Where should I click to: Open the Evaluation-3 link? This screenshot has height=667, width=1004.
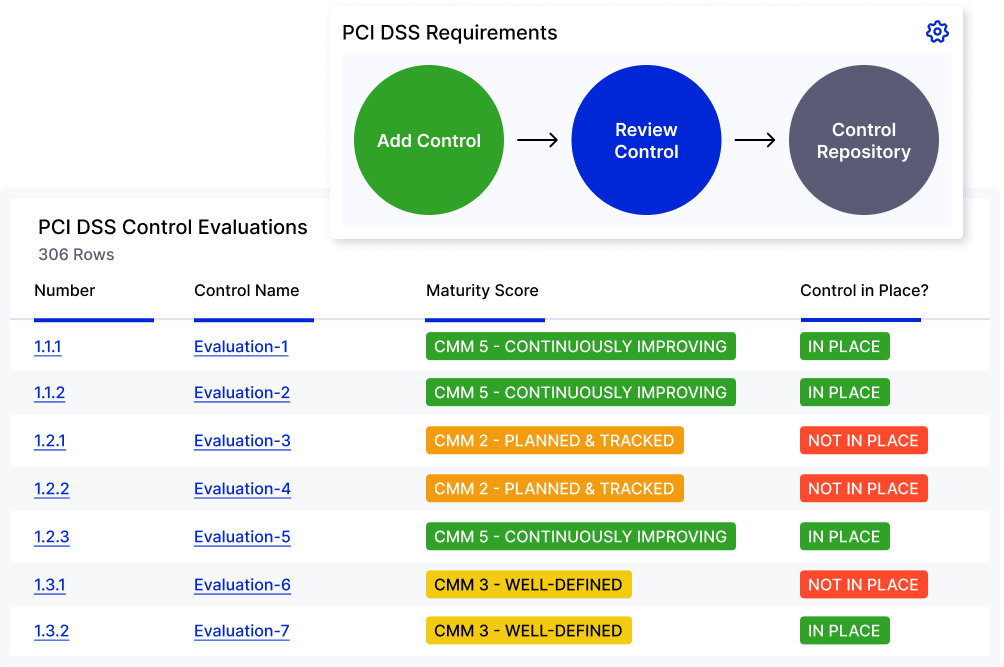[x=242, y=440]
